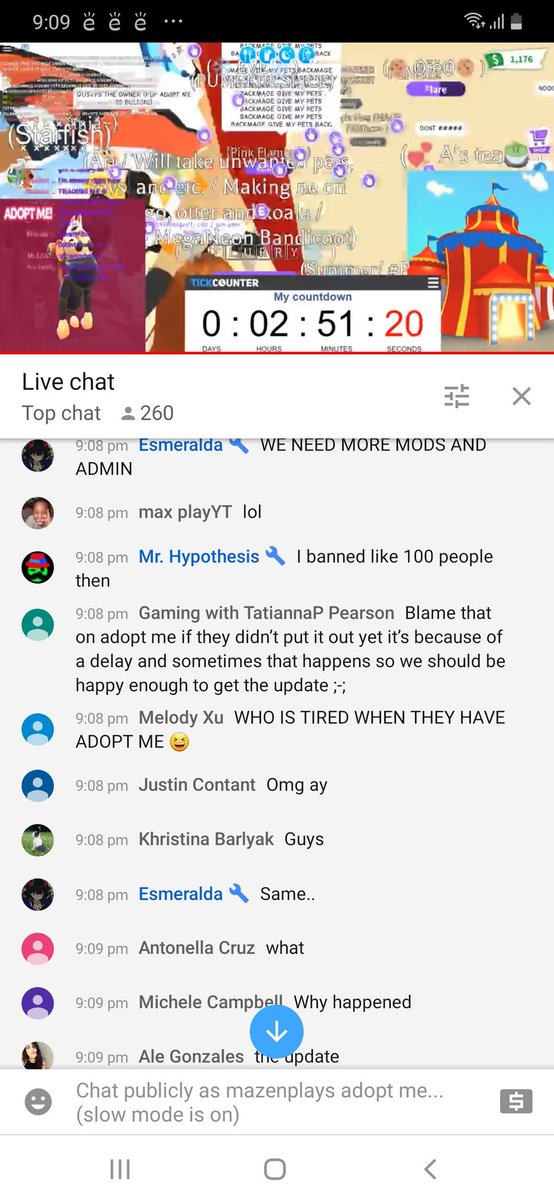Close the live chat panel
Viewport: 554px width, 1200px height.
[521, 397]
